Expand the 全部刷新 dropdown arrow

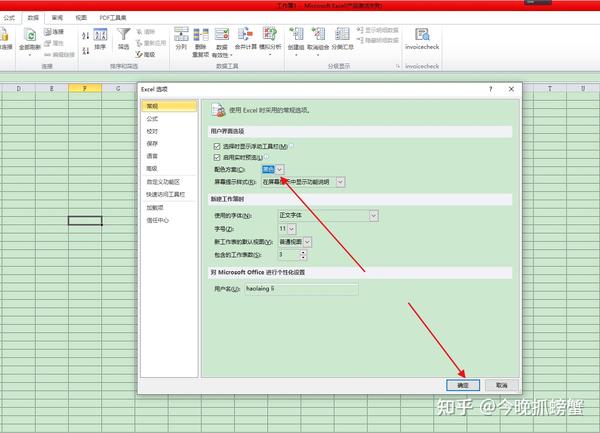point(30,55)
